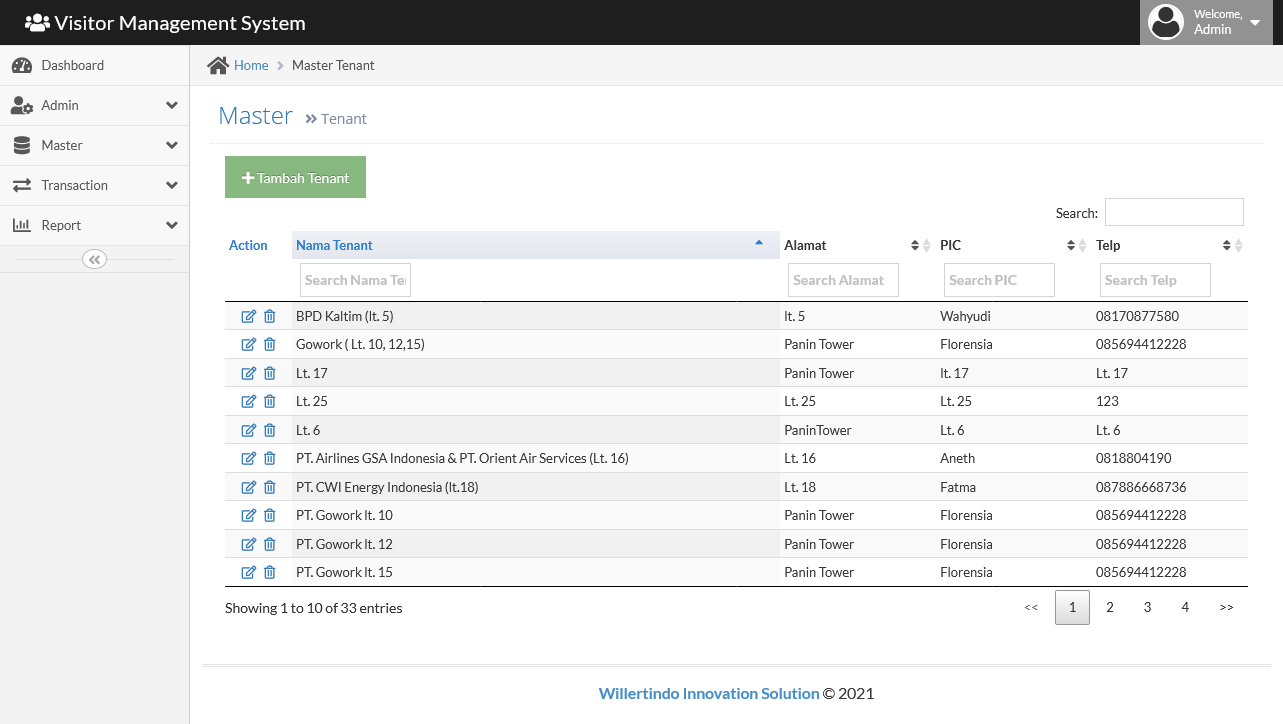1283x724 pixels.
Task: Sort table by PIC column
Action: pyautogui.click(x=1014, y=245)
